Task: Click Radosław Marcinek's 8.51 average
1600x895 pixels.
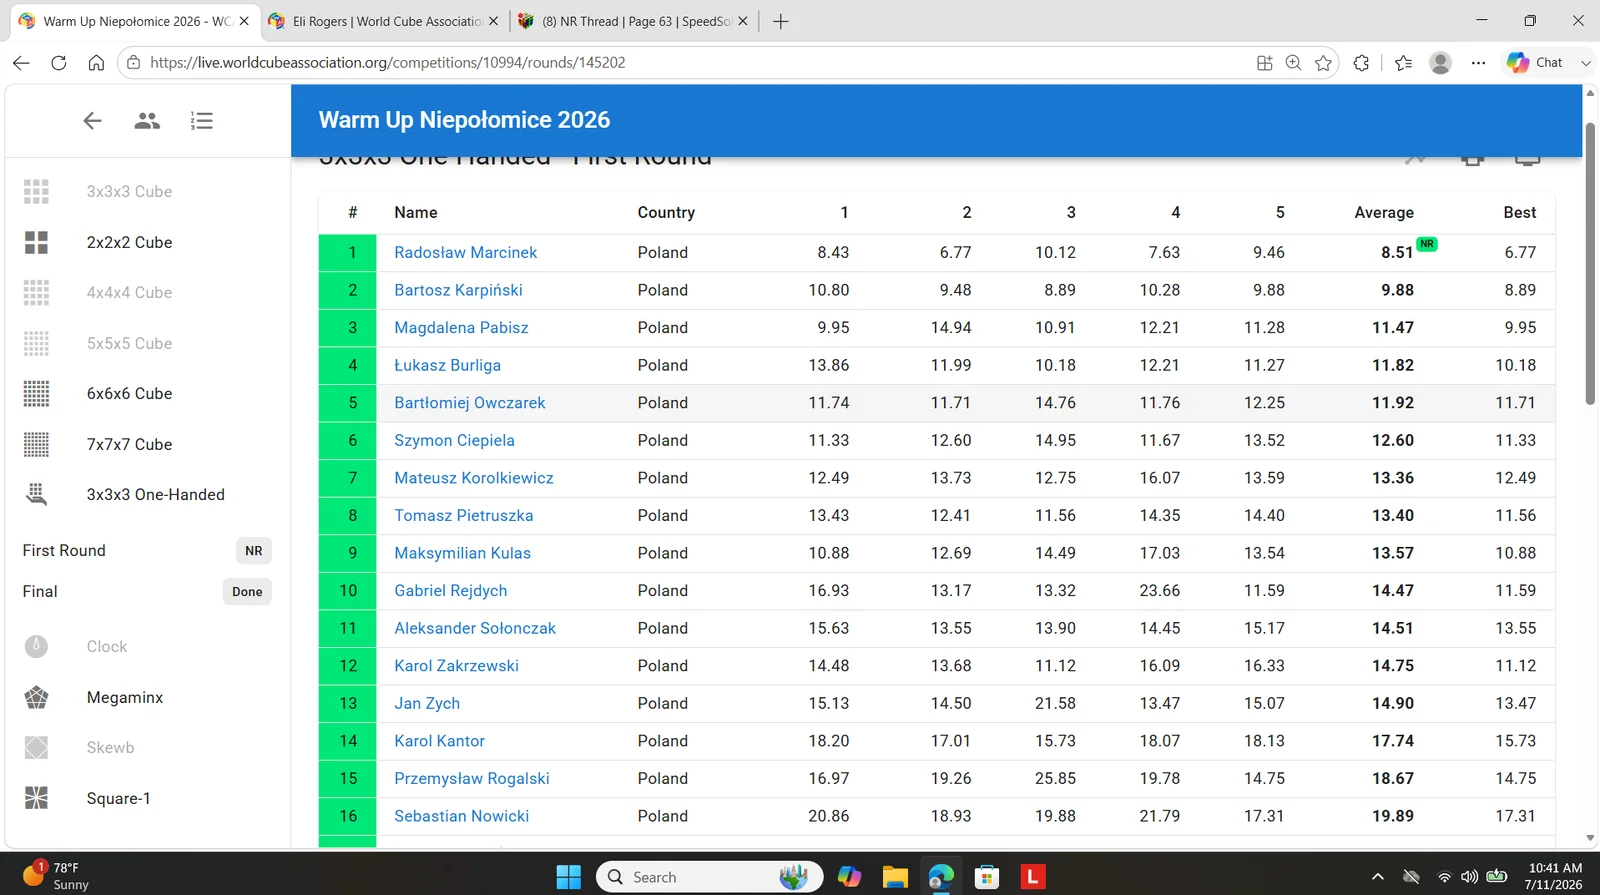Action: (1396, 252)
